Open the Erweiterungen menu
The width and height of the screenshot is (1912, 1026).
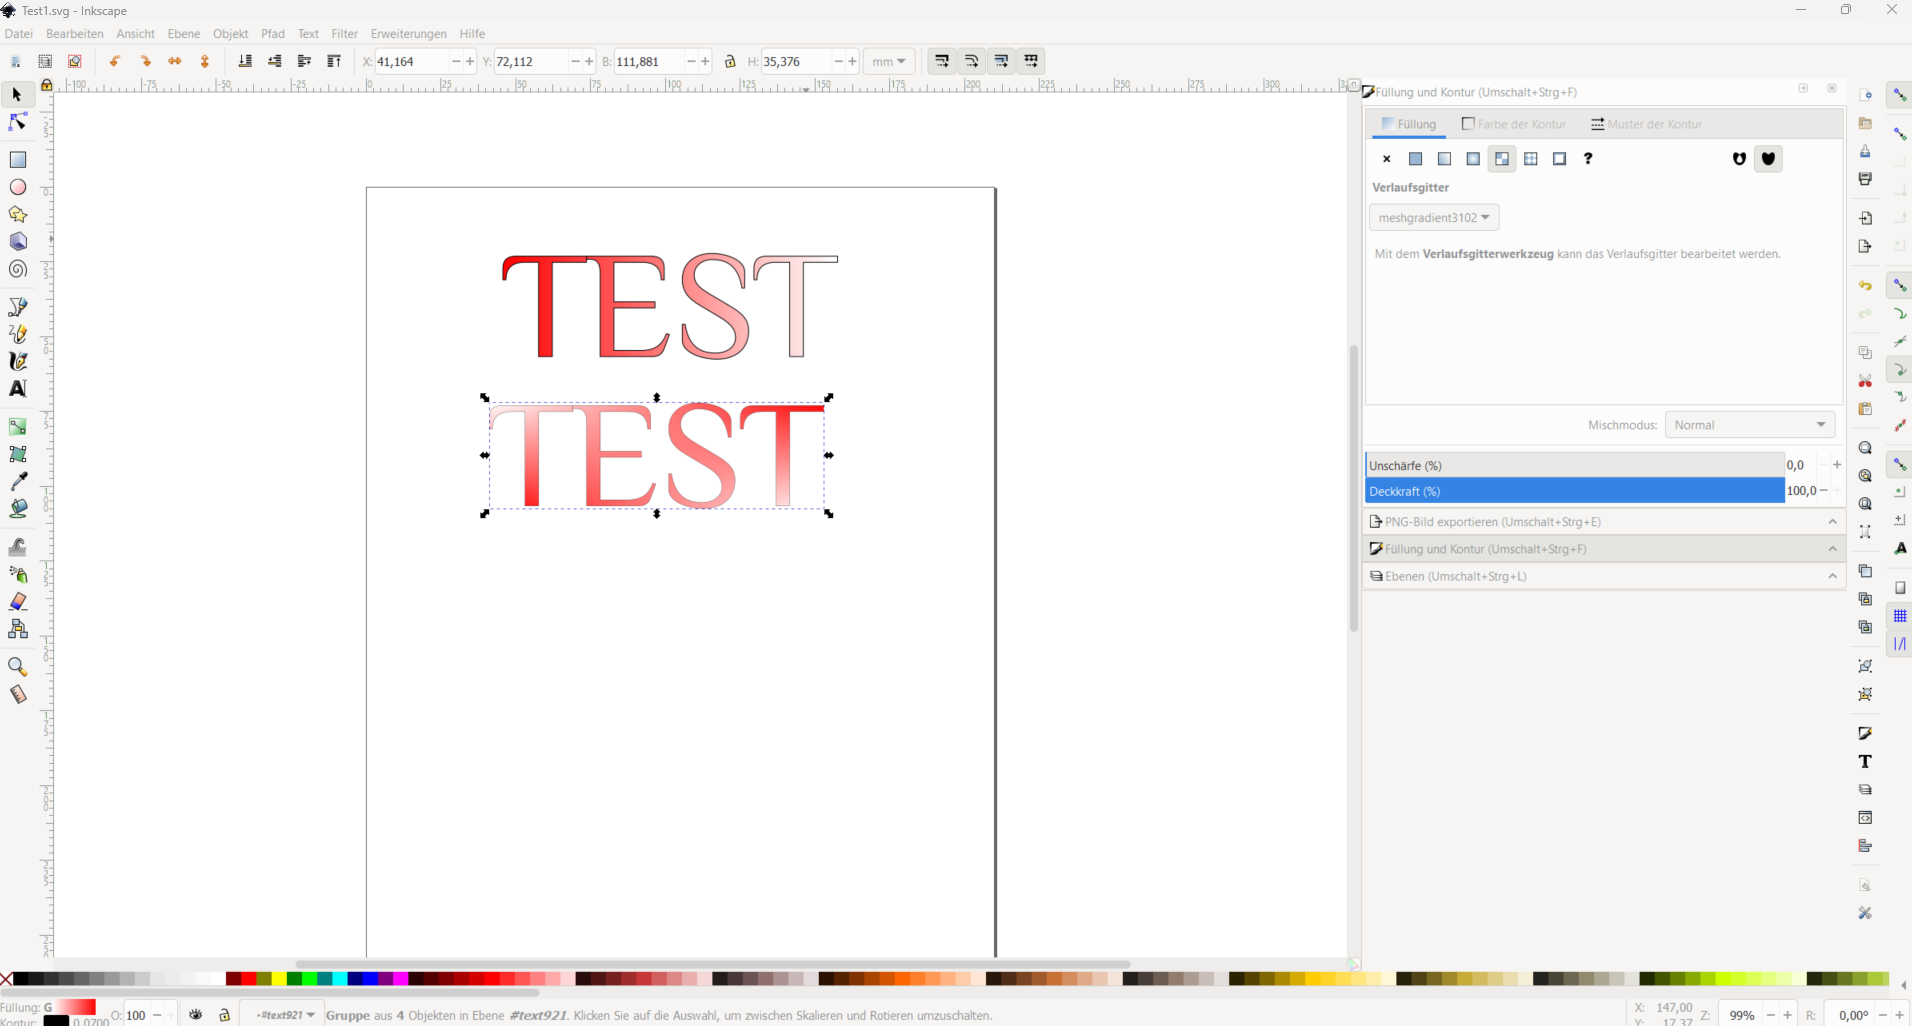pos(408,34)
